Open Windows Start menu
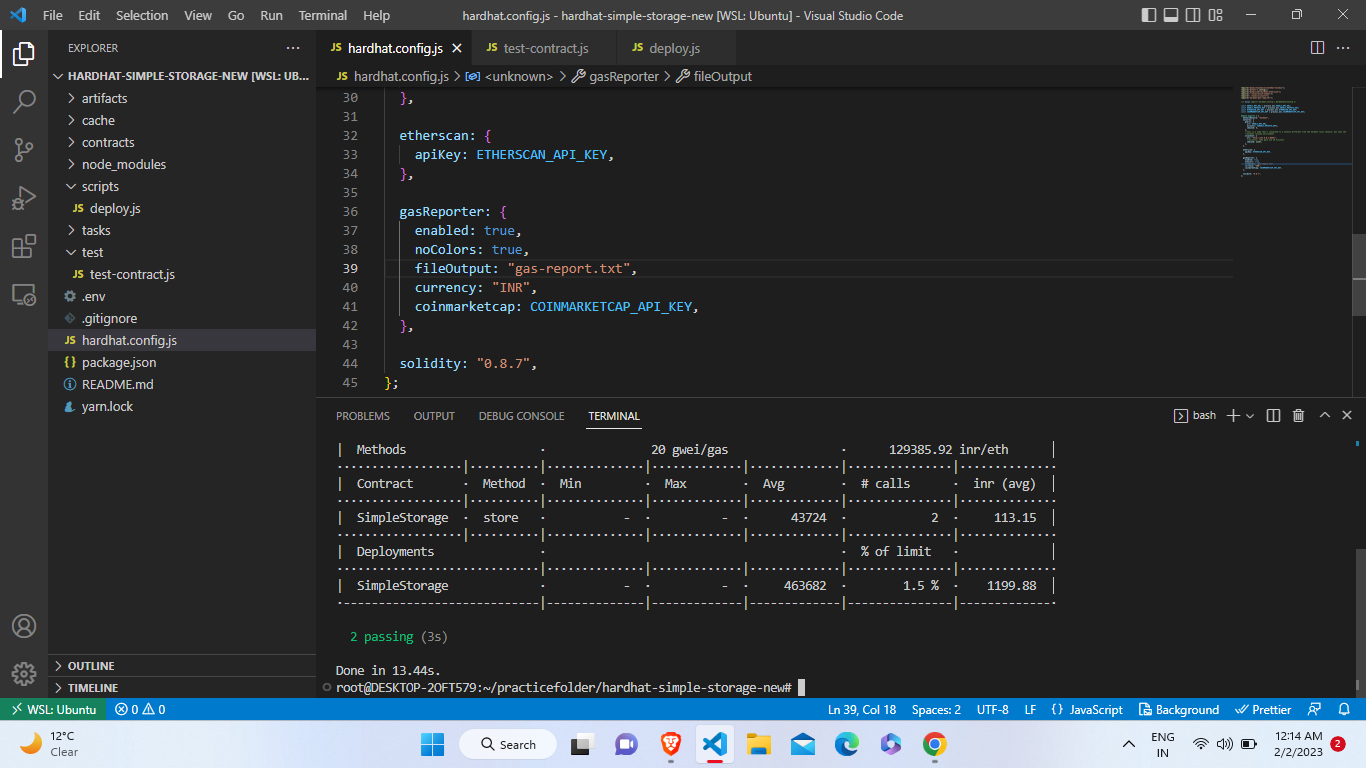 [432, 744]
